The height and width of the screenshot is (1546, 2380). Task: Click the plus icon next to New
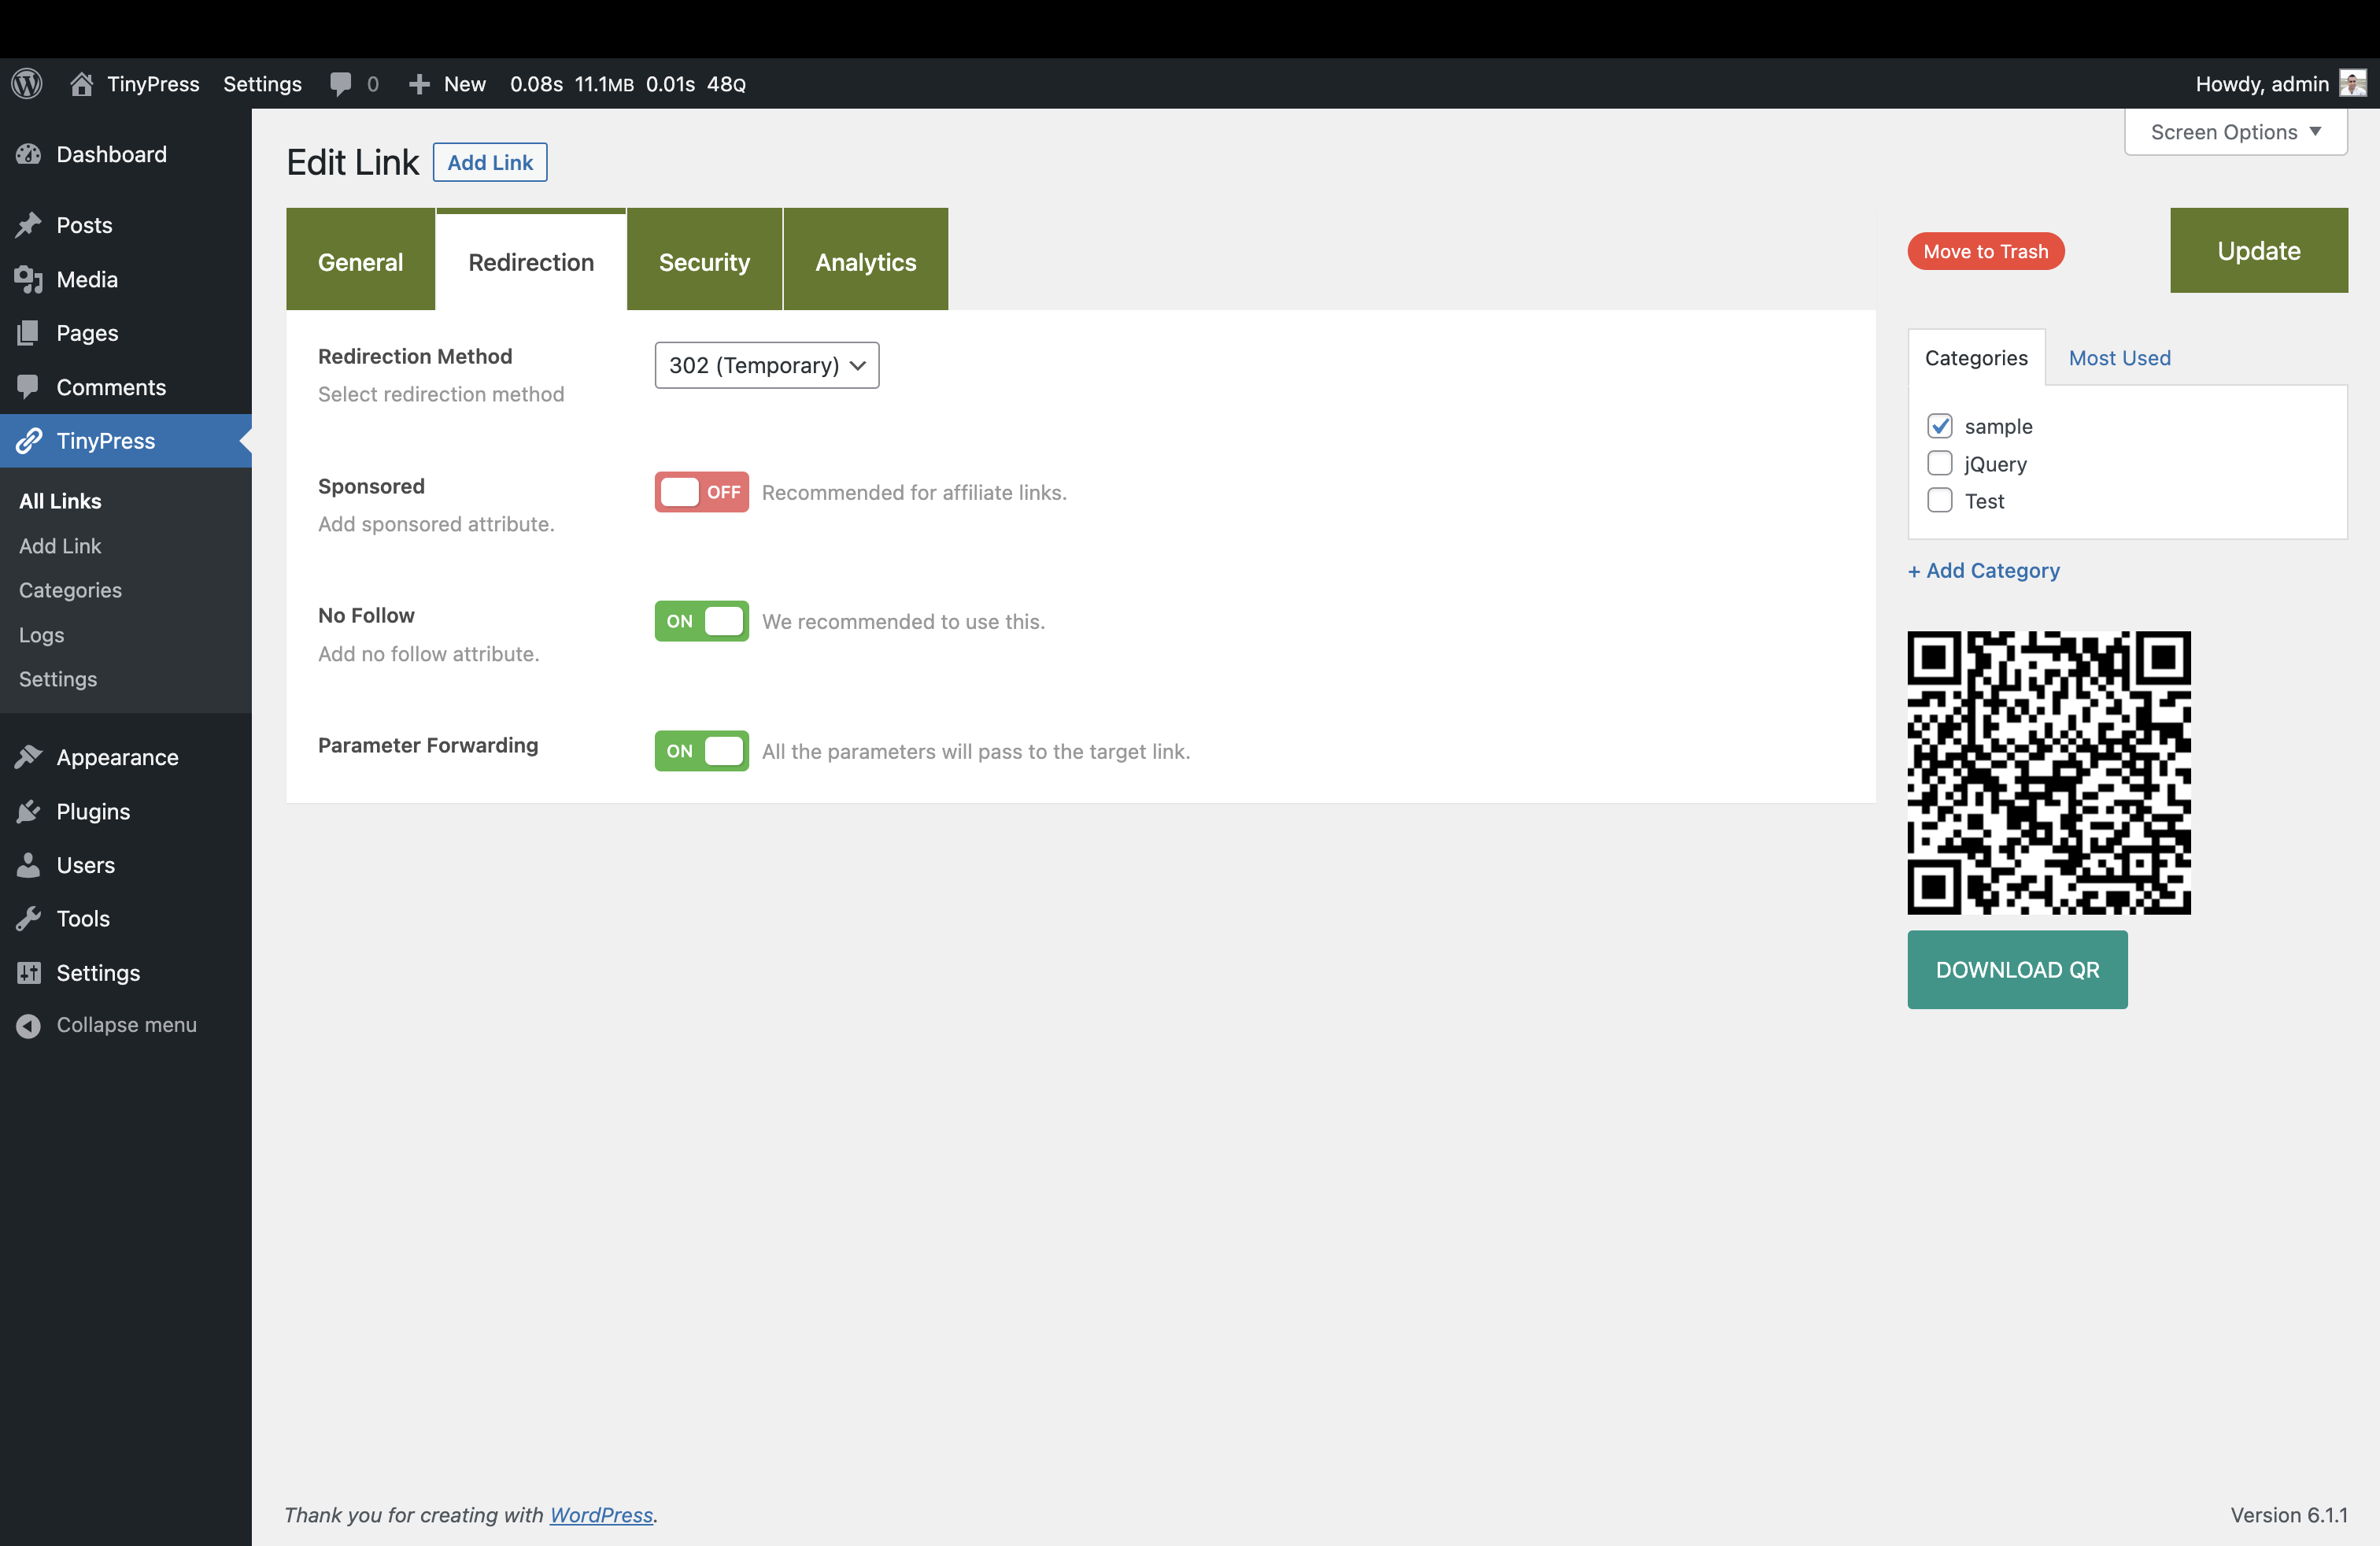click(419, 84)
